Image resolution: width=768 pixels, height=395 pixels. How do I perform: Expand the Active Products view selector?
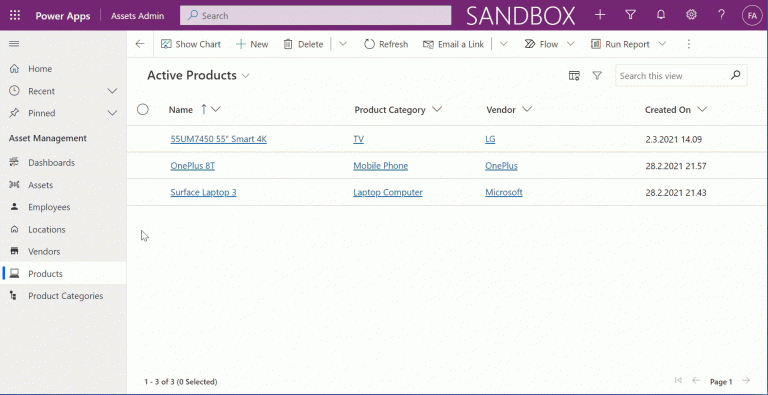[246, 76]
